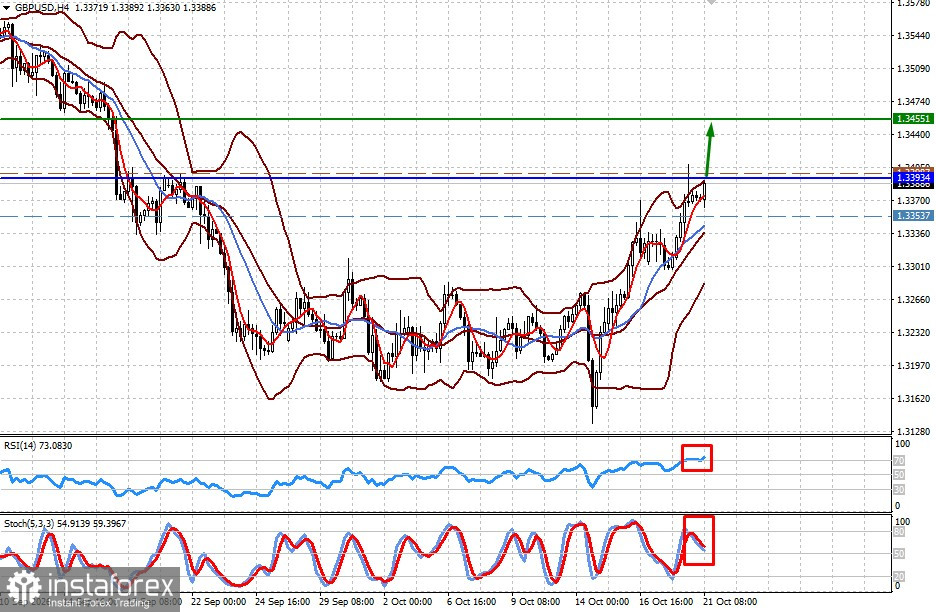Click the GBPUSD,H4 chart title
This screenshot has width=936, height=612.
tap(42, 8)
